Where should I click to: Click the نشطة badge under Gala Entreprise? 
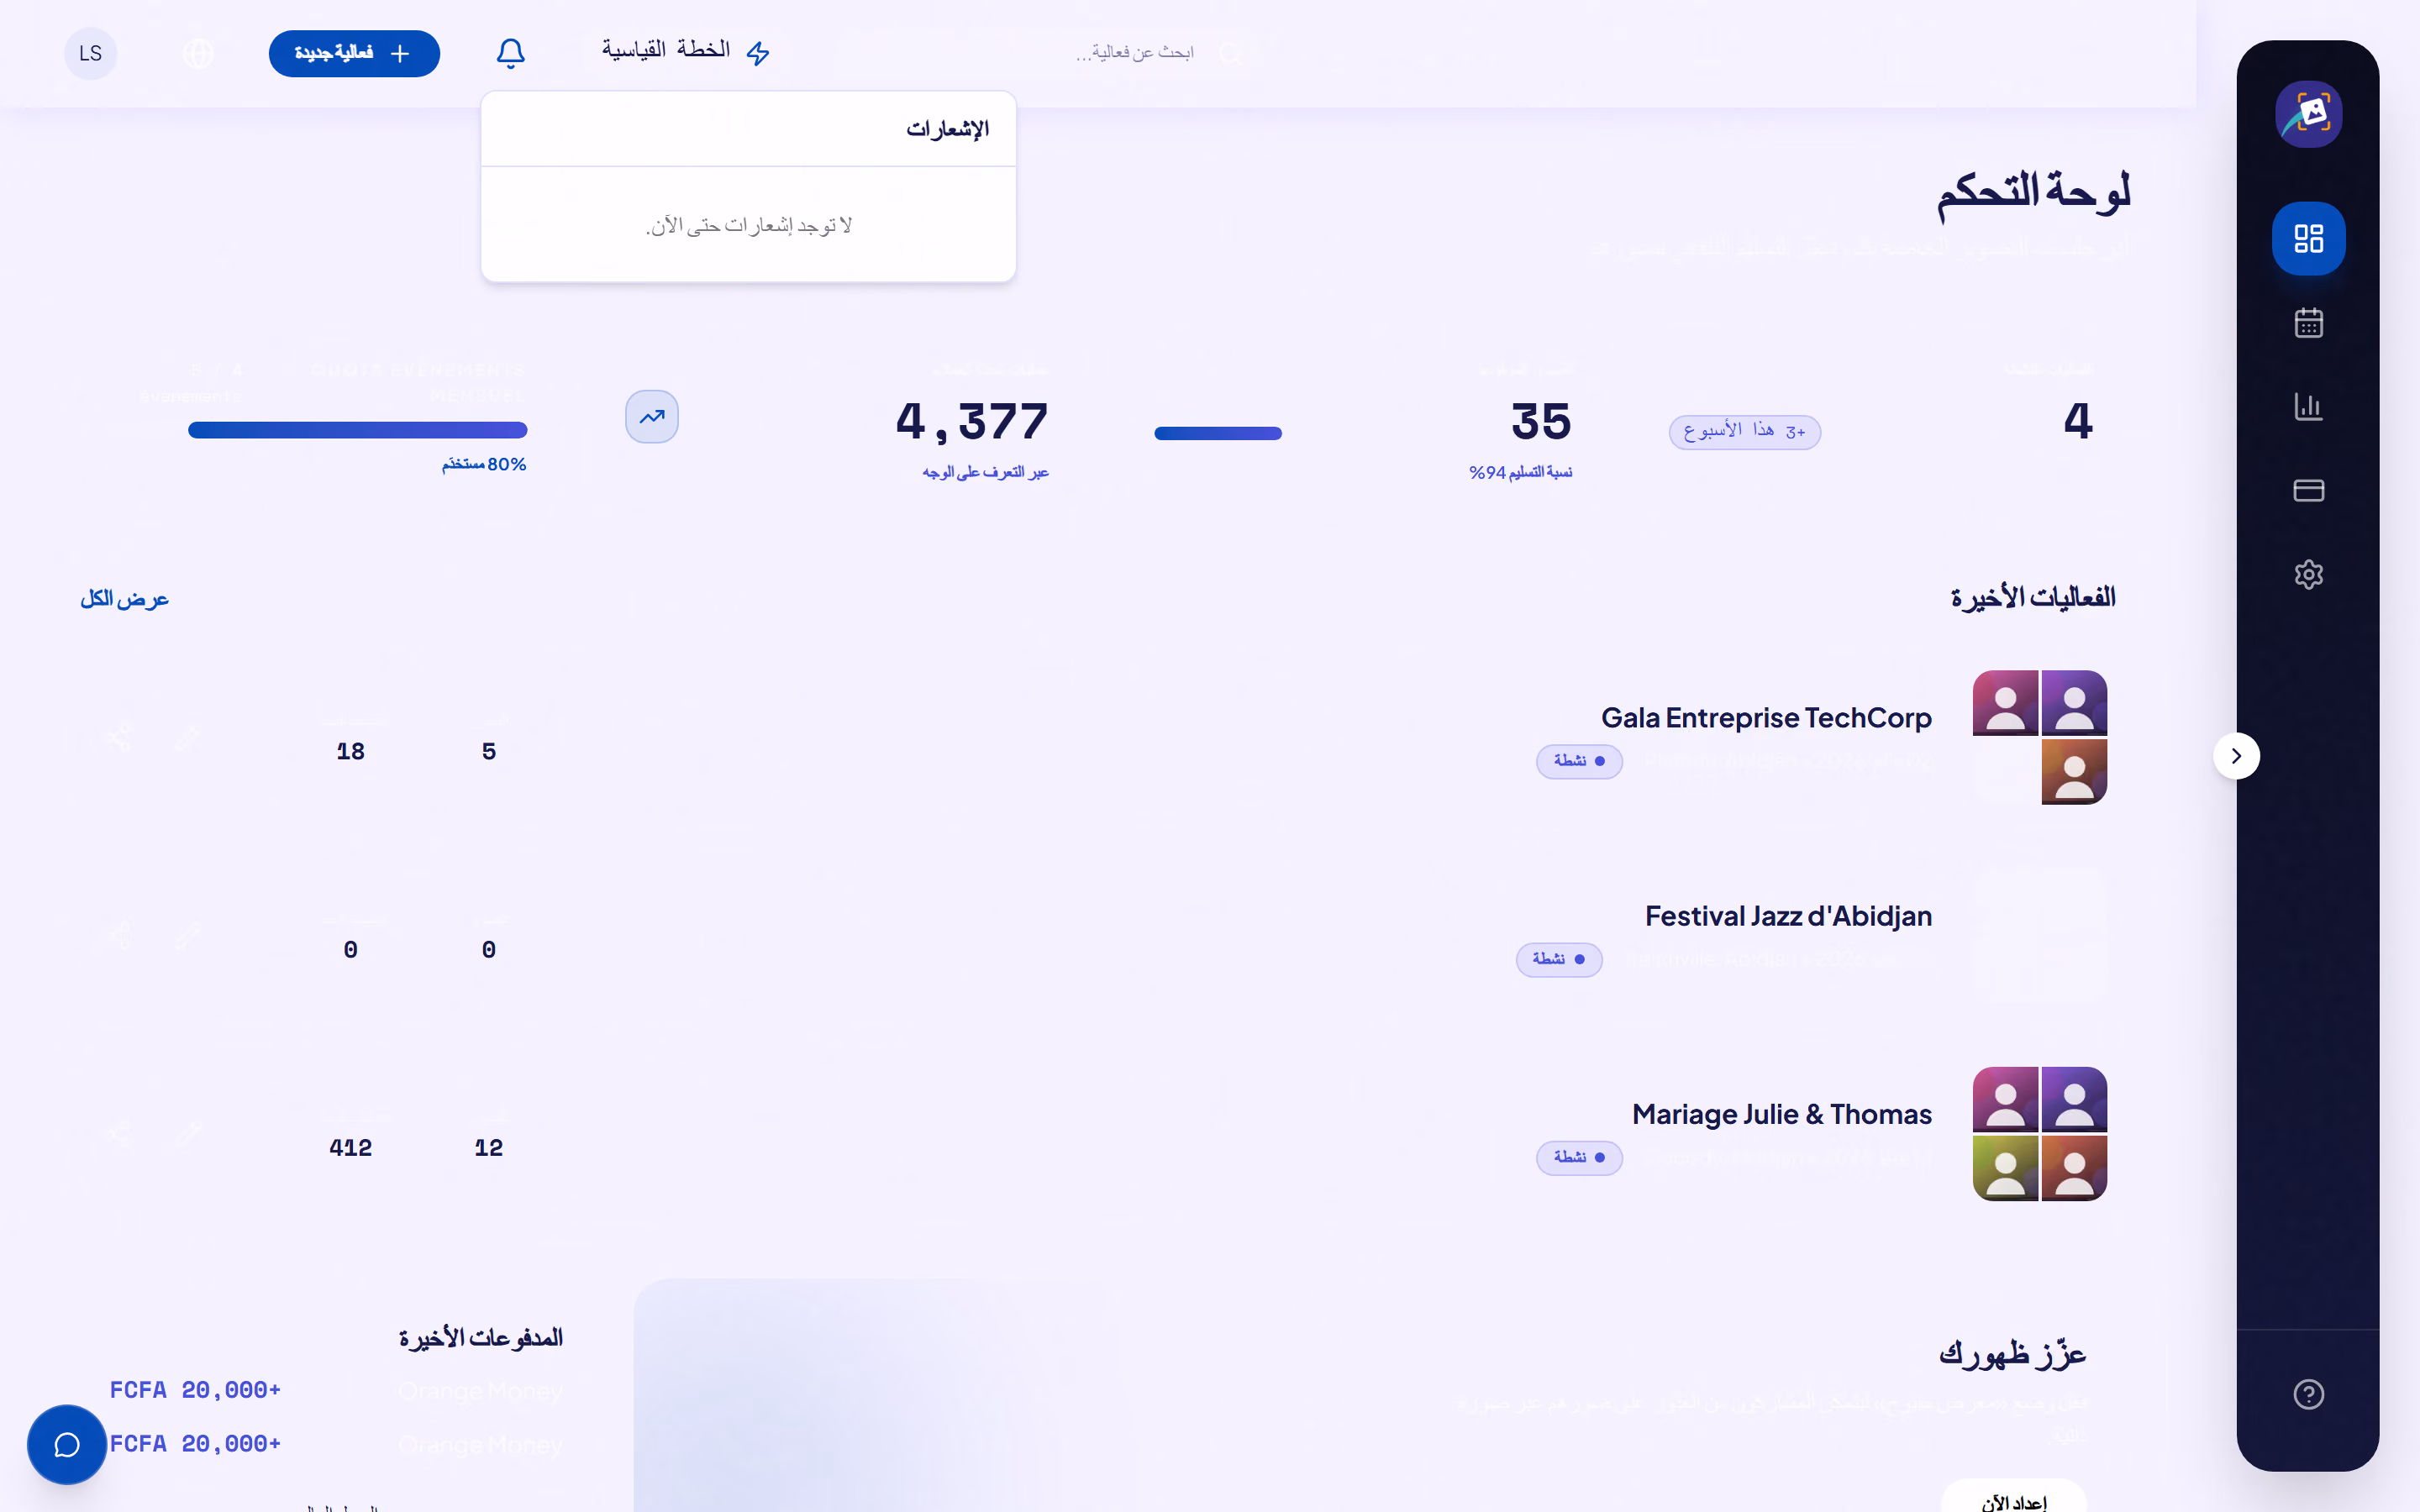[1579, 761]
